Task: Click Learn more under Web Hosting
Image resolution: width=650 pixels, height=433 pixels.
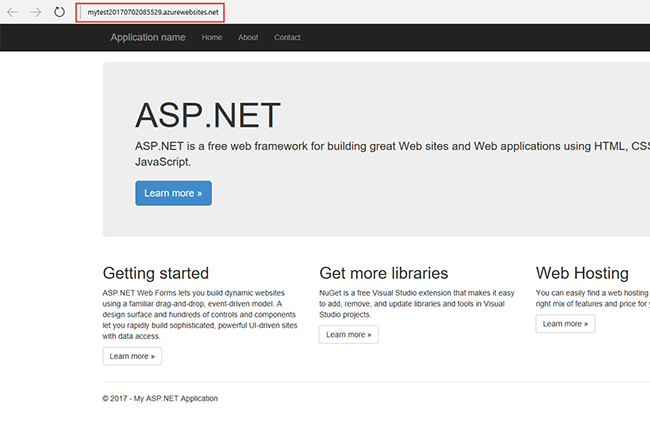Action: [565, 324]
